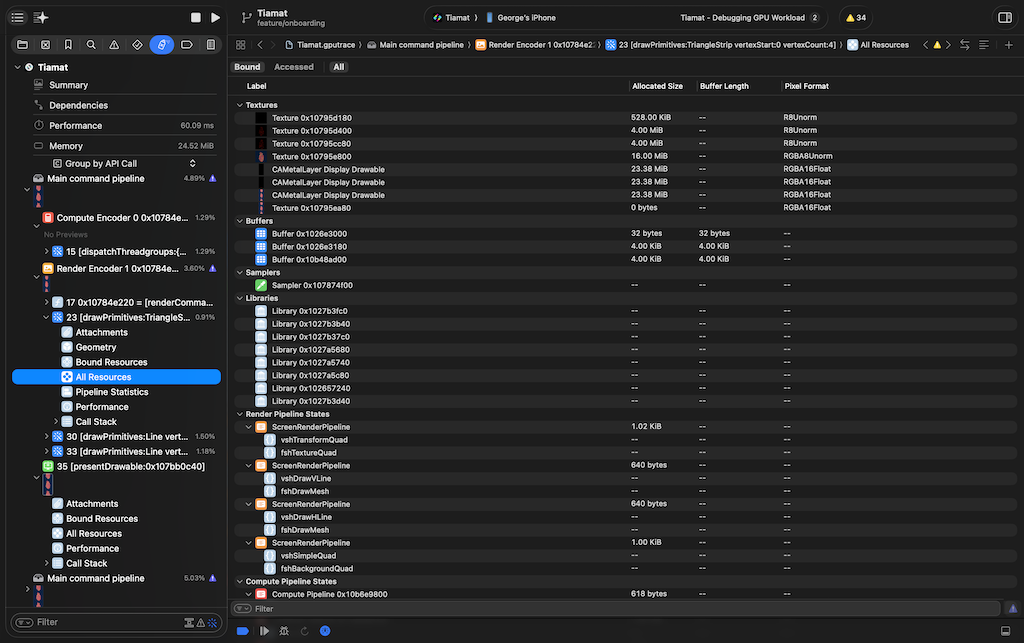1024x643 pixels.
Task: Switch to the Accessed tab
Action: click(294, 67)
